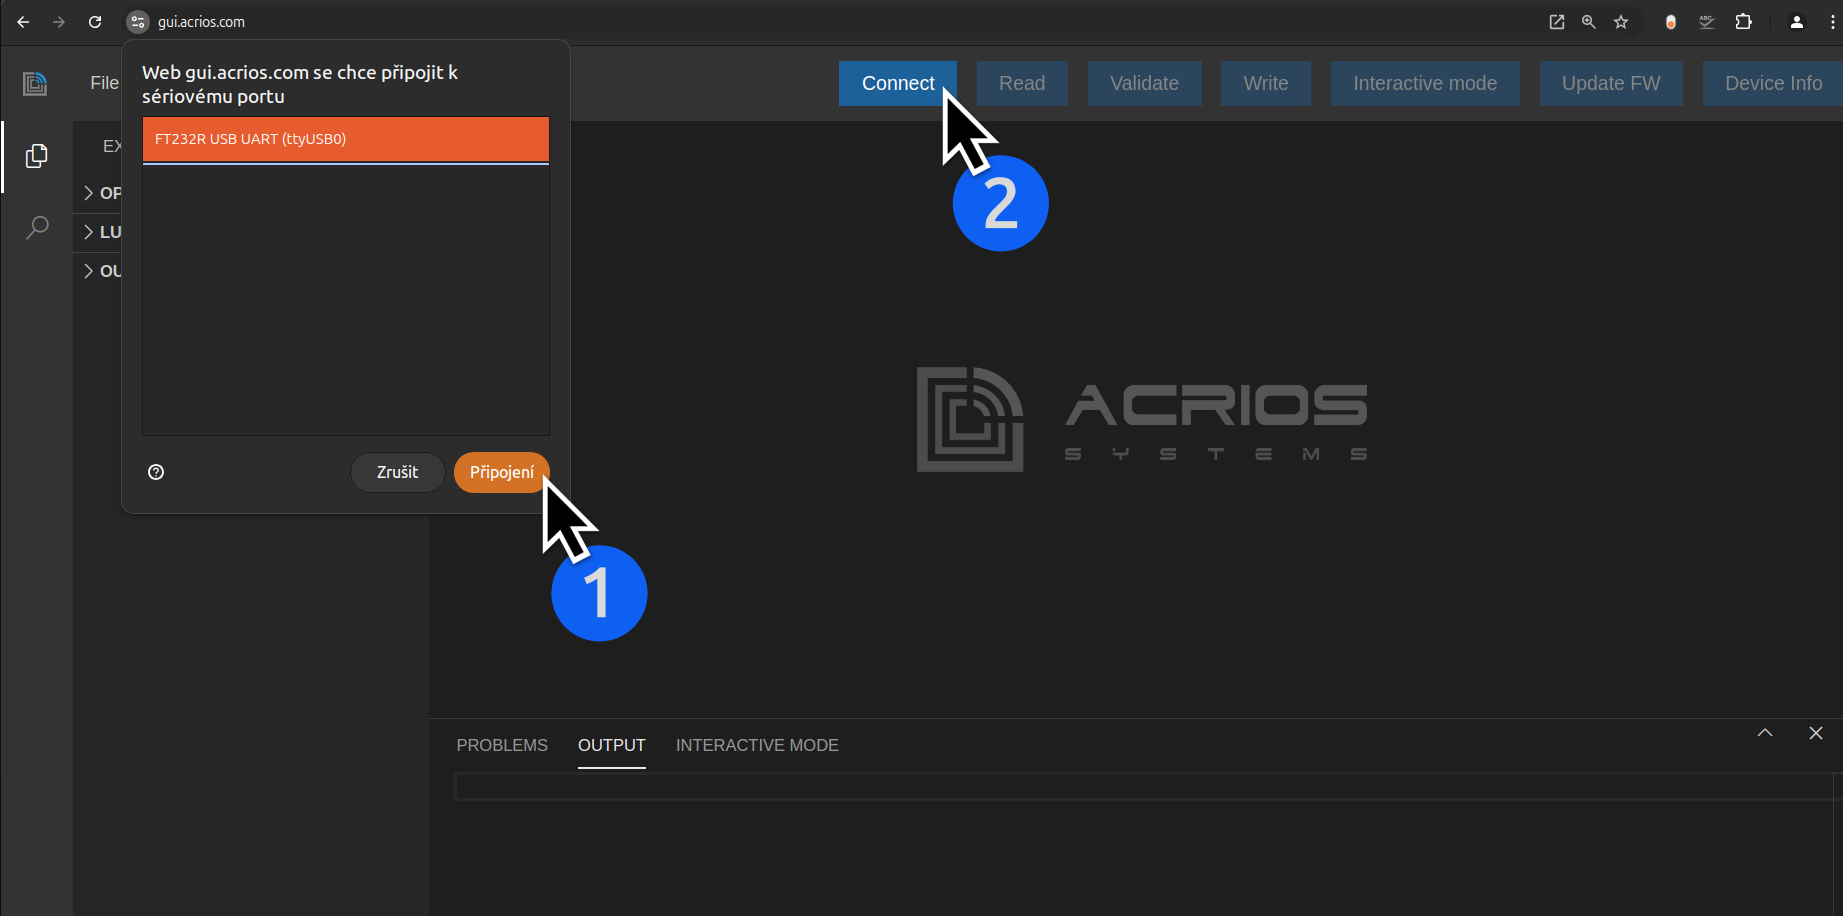
Task: Click the help question mark in dialog
Action: pyautogui.click(x=156, y=472)
